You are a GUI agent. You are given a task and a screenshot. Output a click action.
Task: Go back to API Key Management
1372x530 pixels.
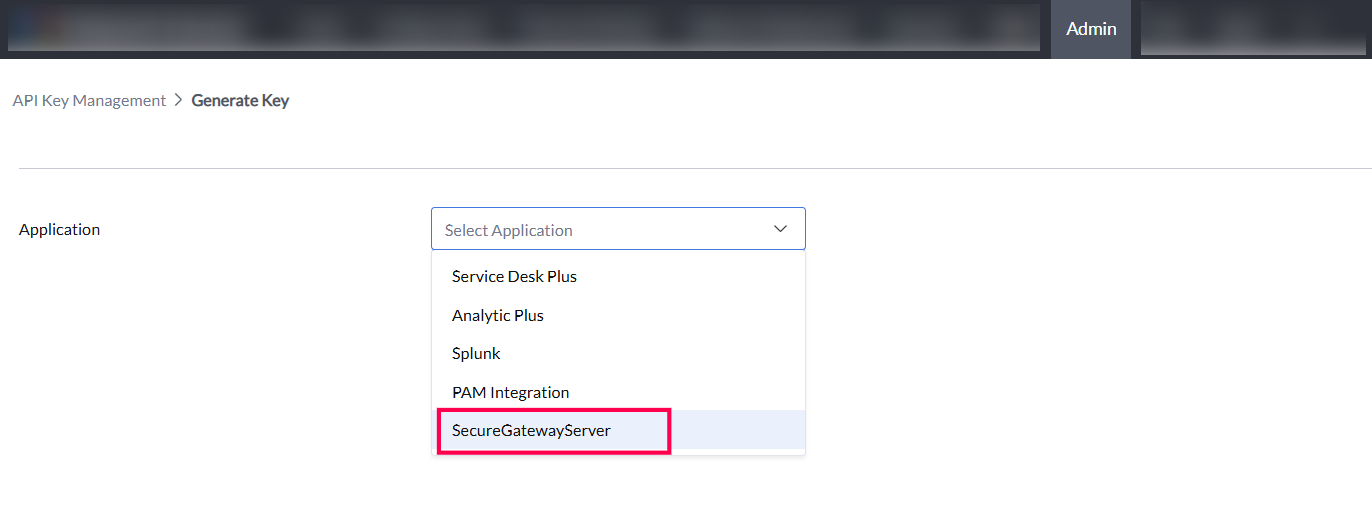pos(89,100)
